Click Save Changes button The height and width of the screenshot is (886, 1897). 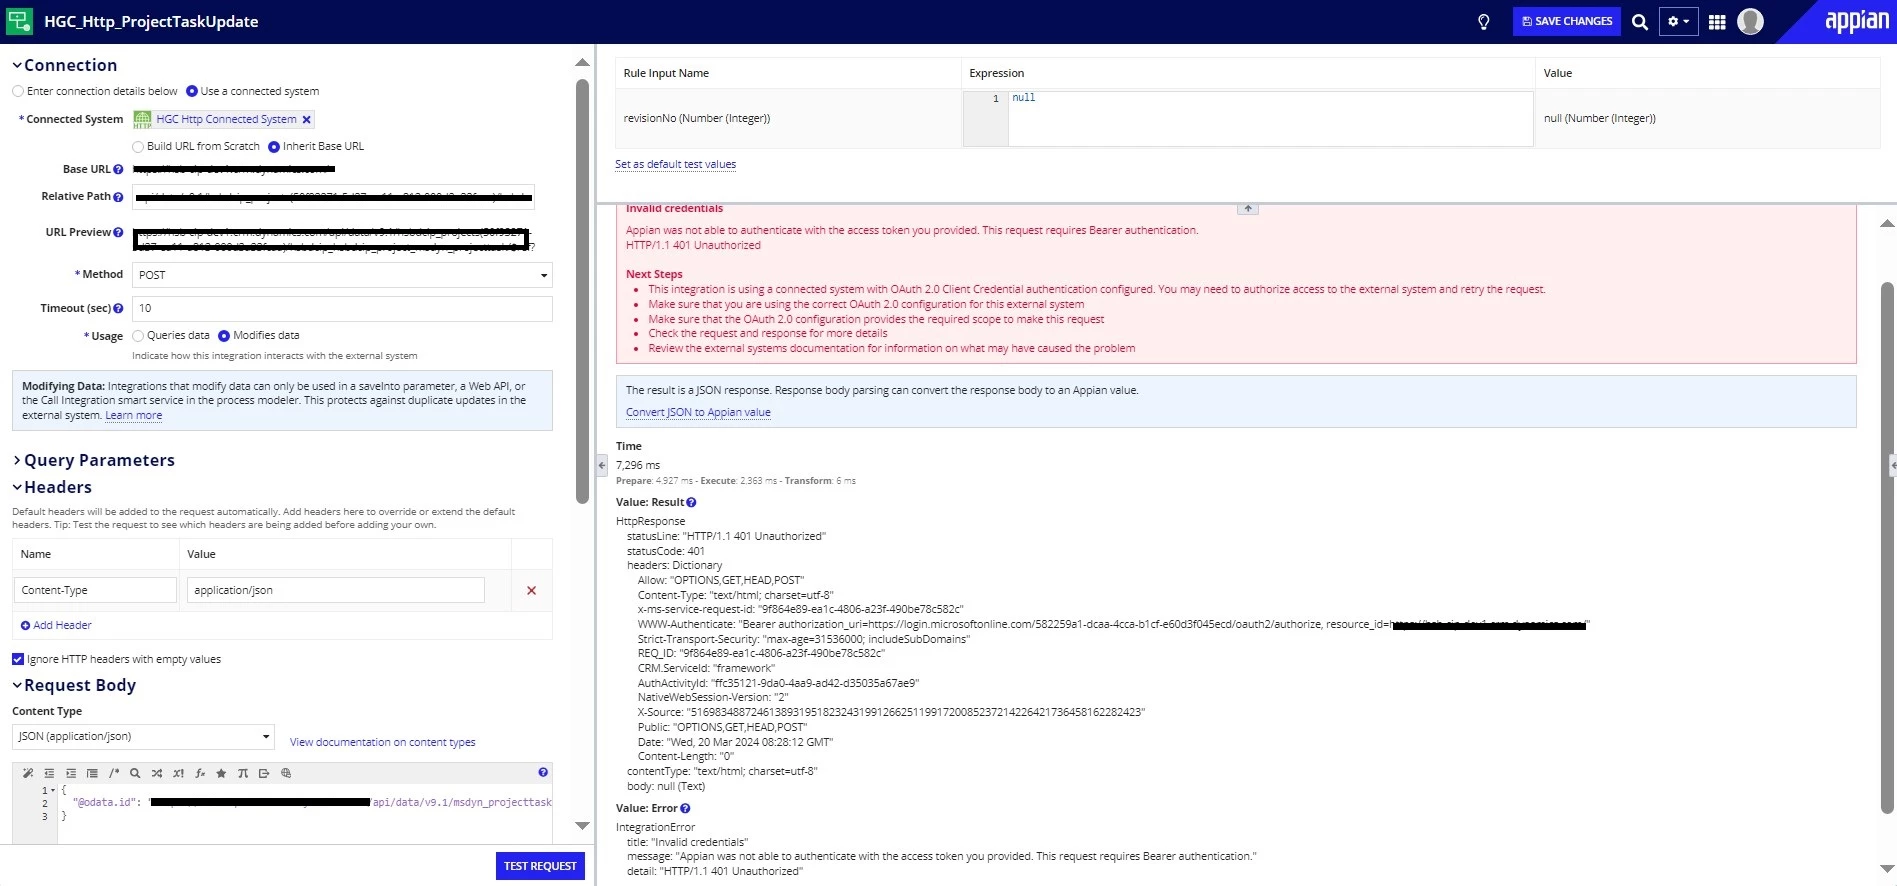(1567, 21)
